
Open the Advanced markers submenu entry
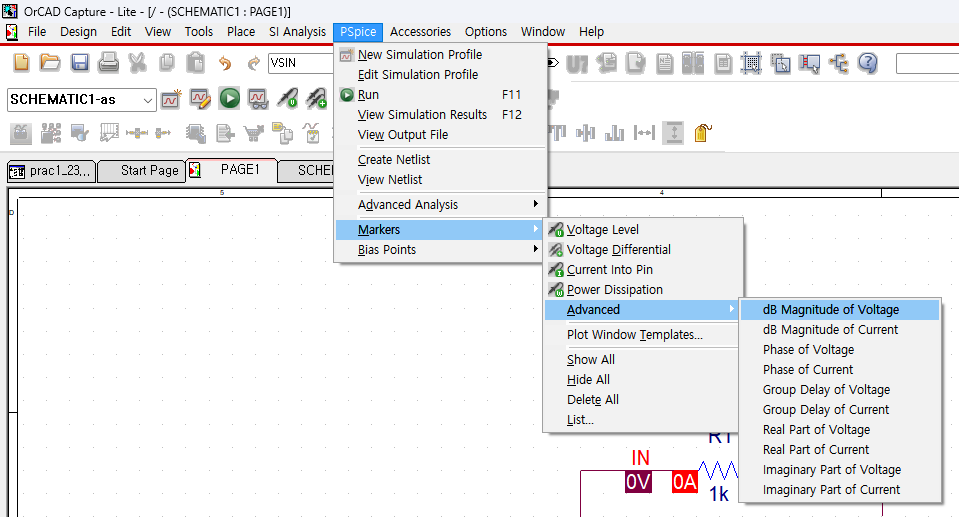pyautogui.click(x=642, y=310)
